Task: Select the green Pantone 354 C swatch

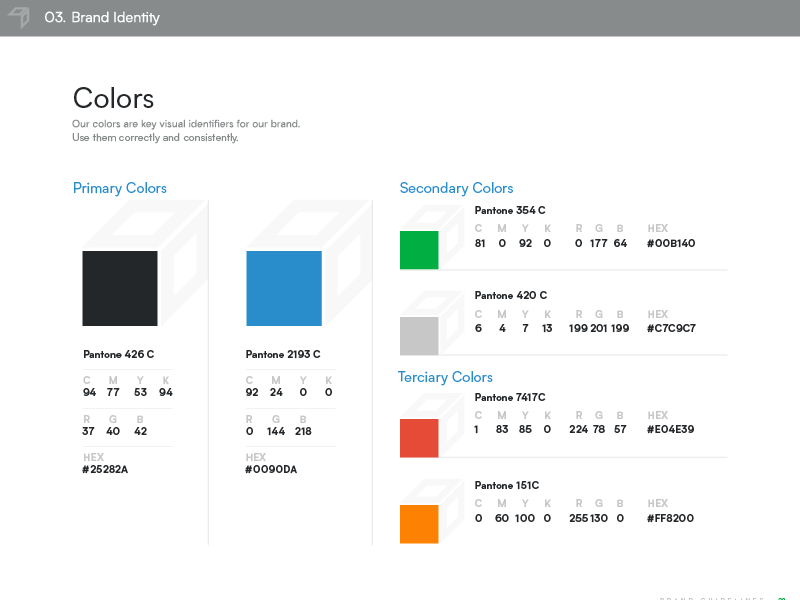Action: coord(419,250)
